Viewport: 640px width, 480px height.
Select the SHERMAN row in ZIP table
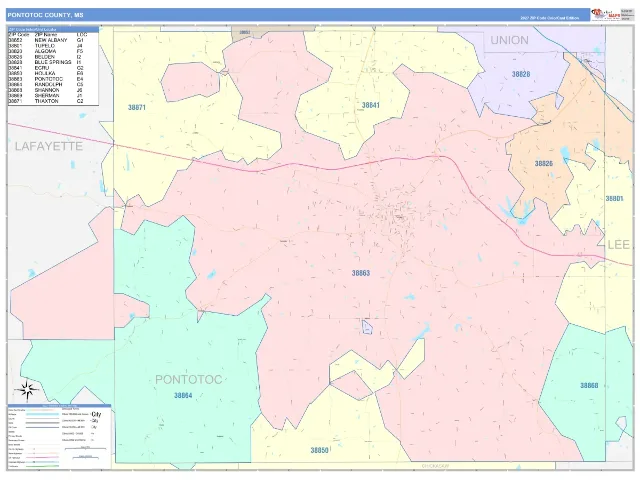click(x=48, y=96)
